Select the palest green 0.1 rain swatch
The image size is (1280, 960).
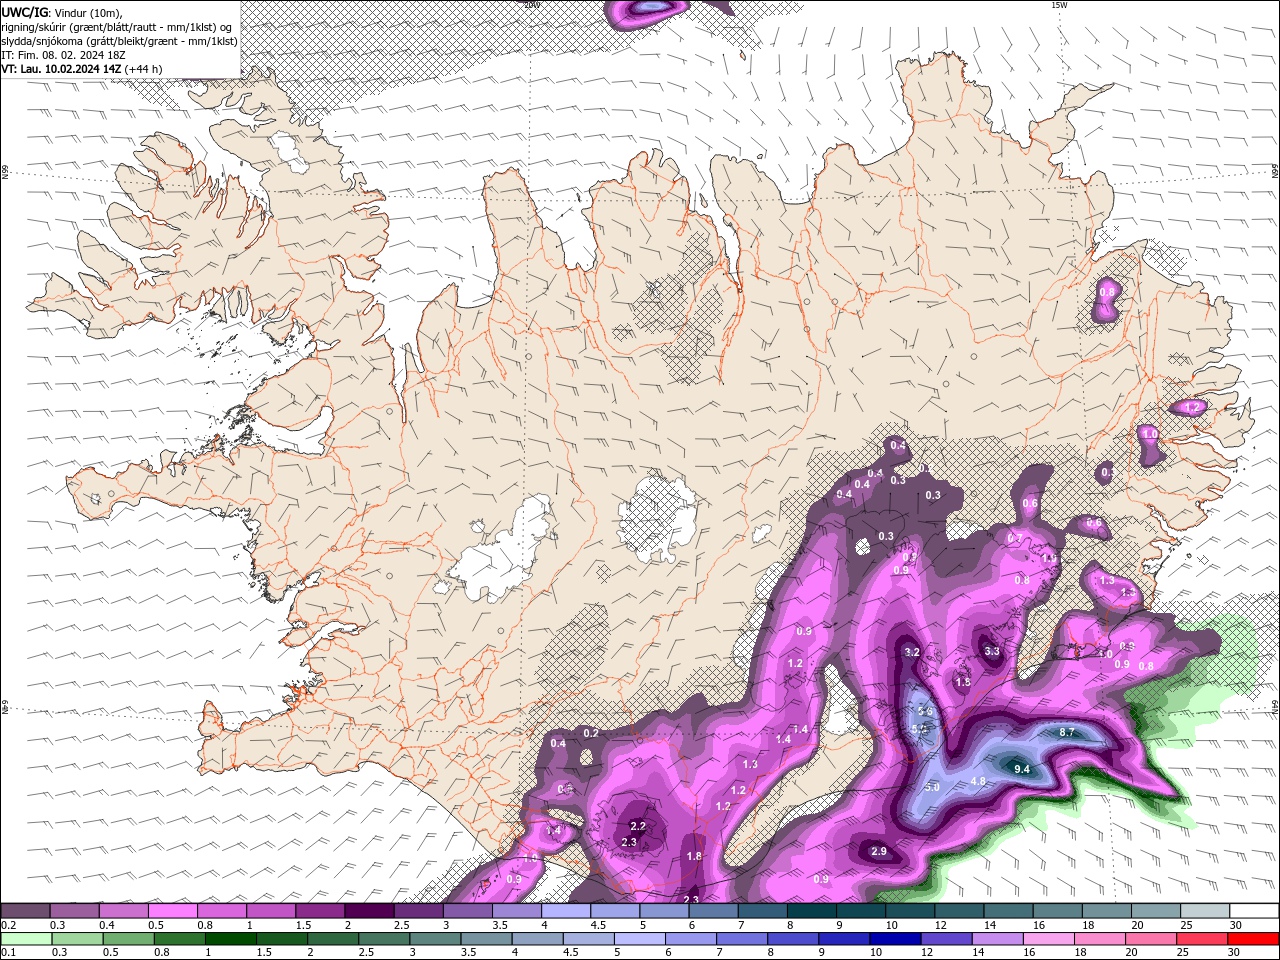point(25,938)
